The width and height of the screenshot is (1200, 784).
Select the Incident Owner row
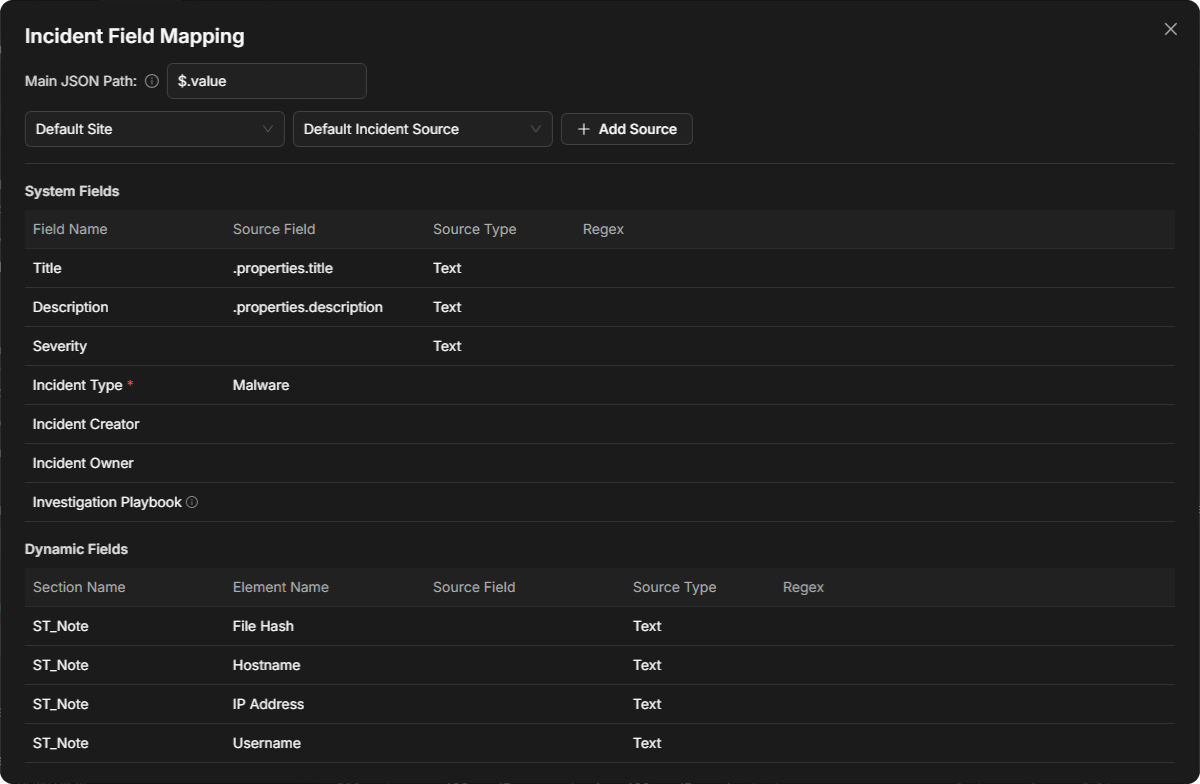tap(600, 463)
